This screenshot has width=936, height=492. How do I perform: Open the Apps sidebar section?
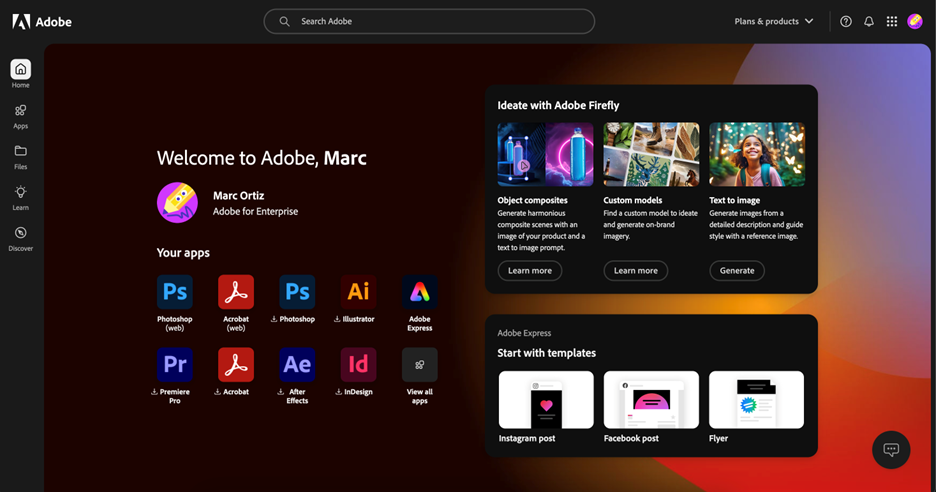point(20,116)
